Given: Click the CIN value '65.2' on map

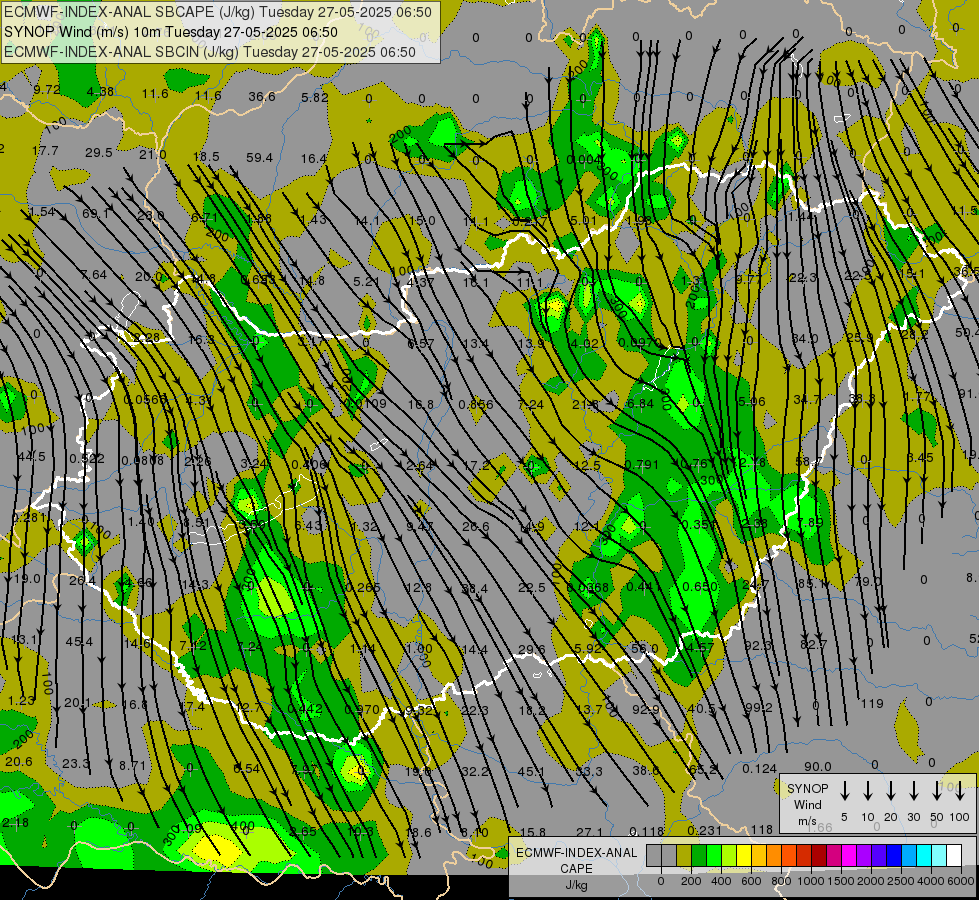Looking at the screenshot, I should coord(702,769).
